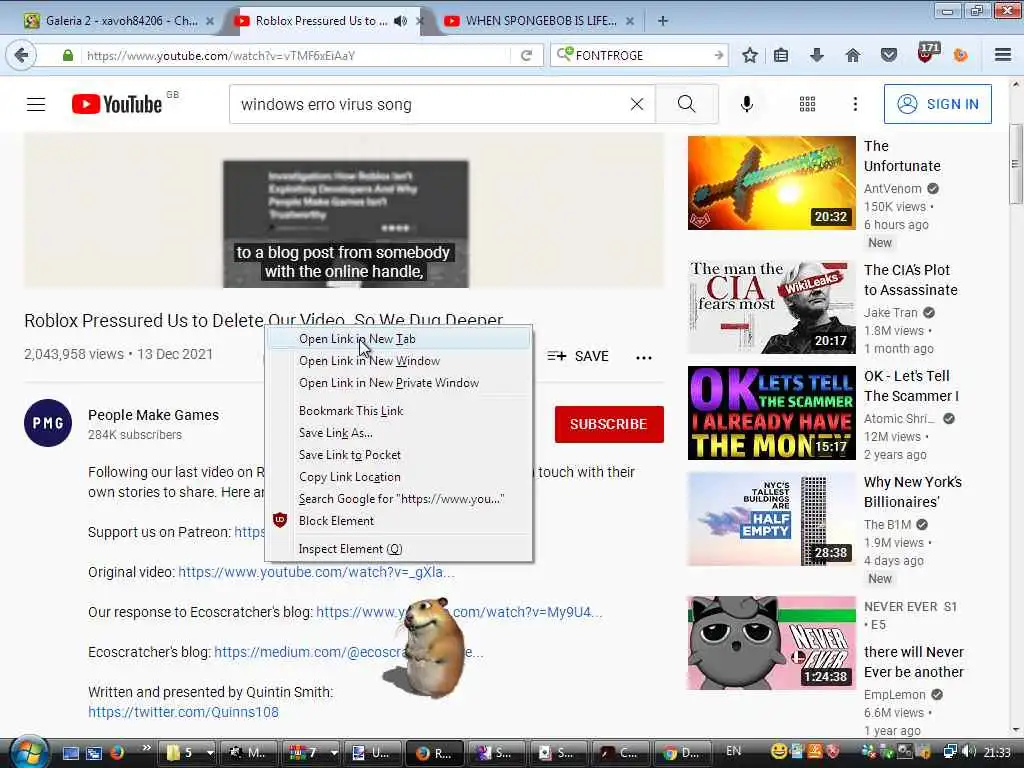Open a new tab with plus icon
The image size is (1024, 768).
(x=663, y=21)
